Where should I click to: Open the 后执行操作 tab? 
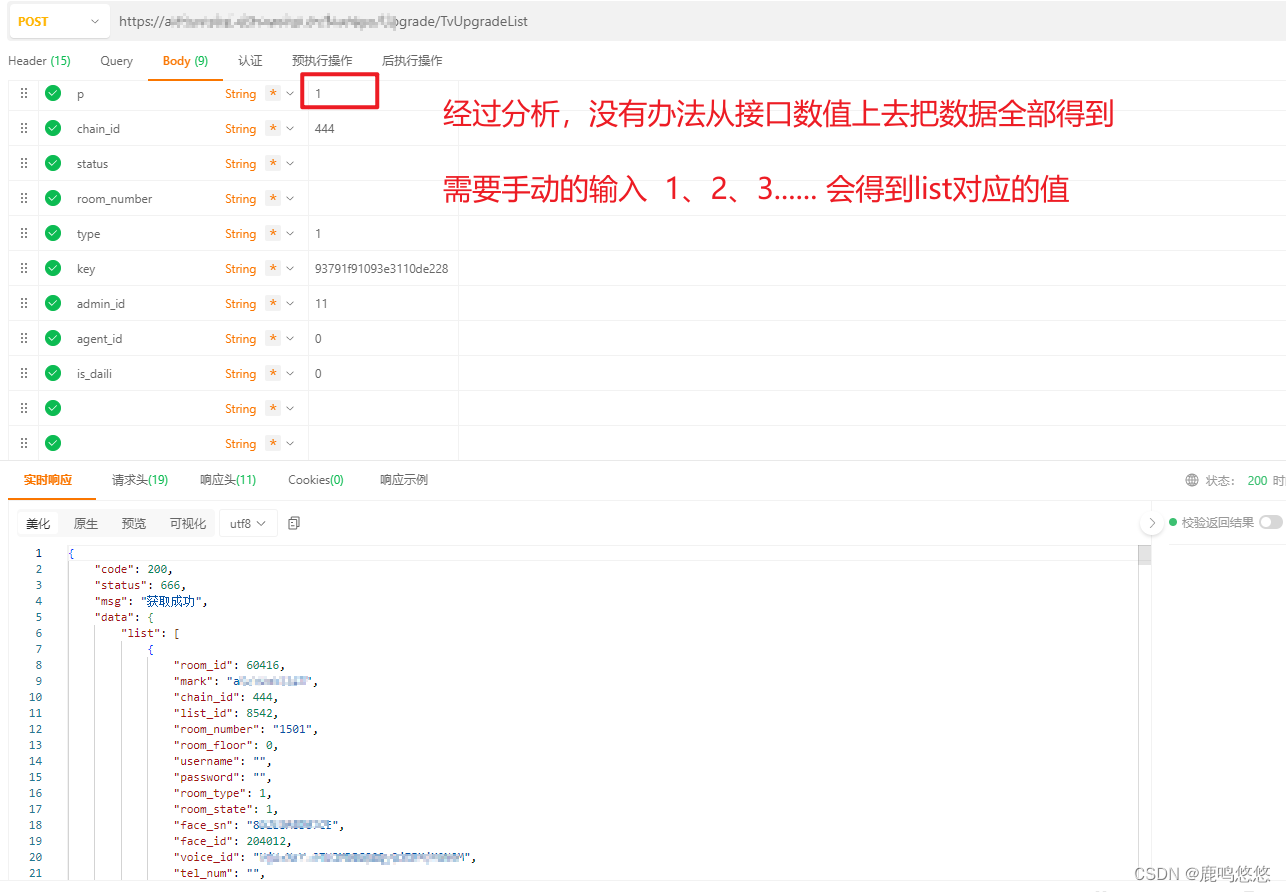[x=412, y=61]
